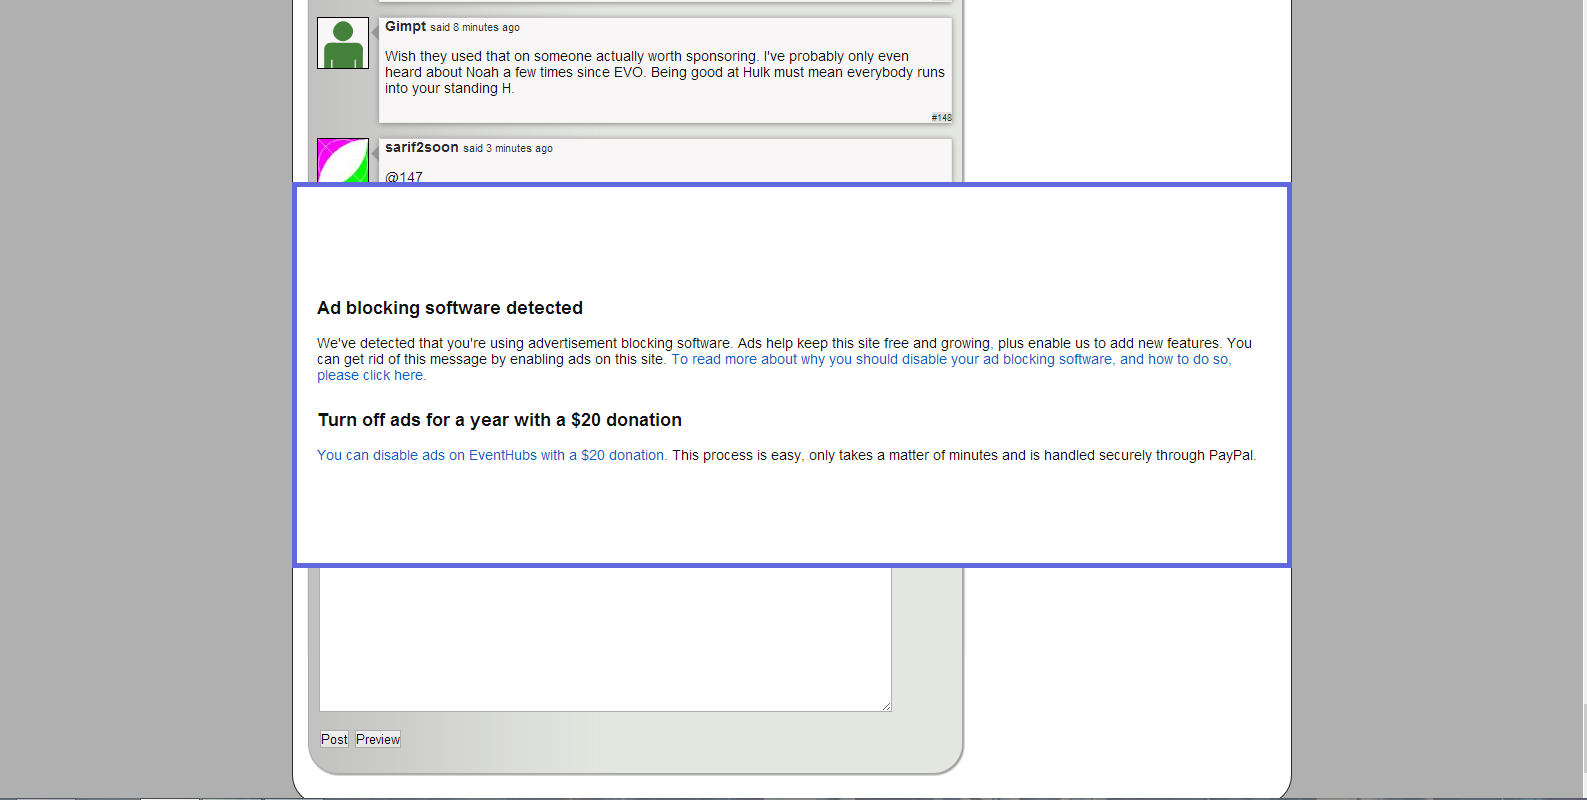Screen dimensions: 1587x800
Task: Click sarif2soon's 'said 3 minutes ago' timestamp
Action: click(508, 149)
